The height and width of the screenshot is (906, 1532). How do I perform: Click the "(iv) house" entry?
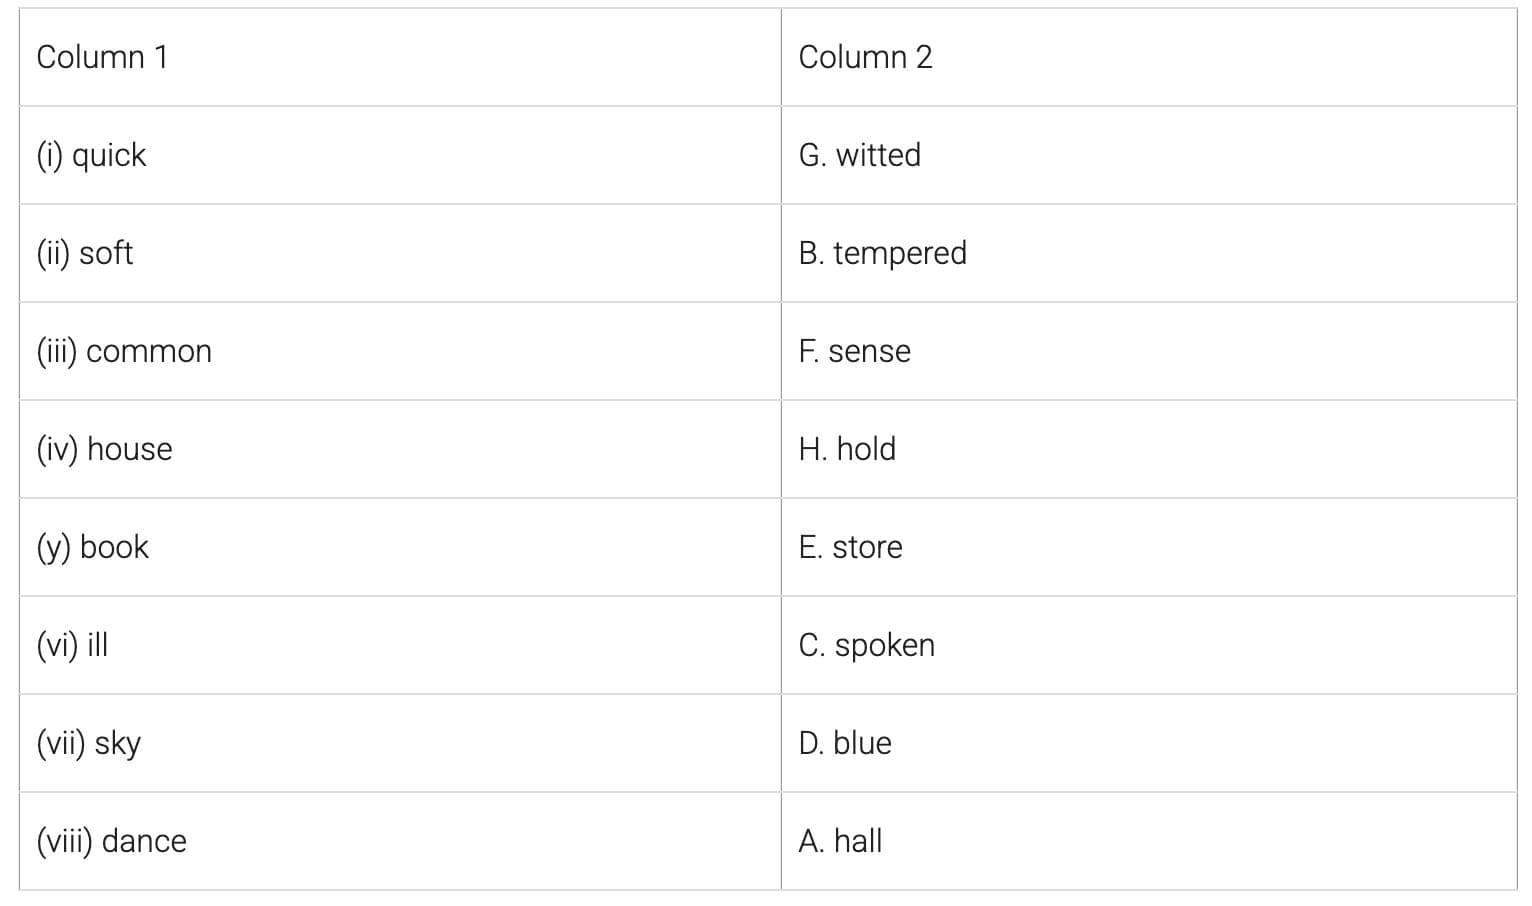point(104,449)
